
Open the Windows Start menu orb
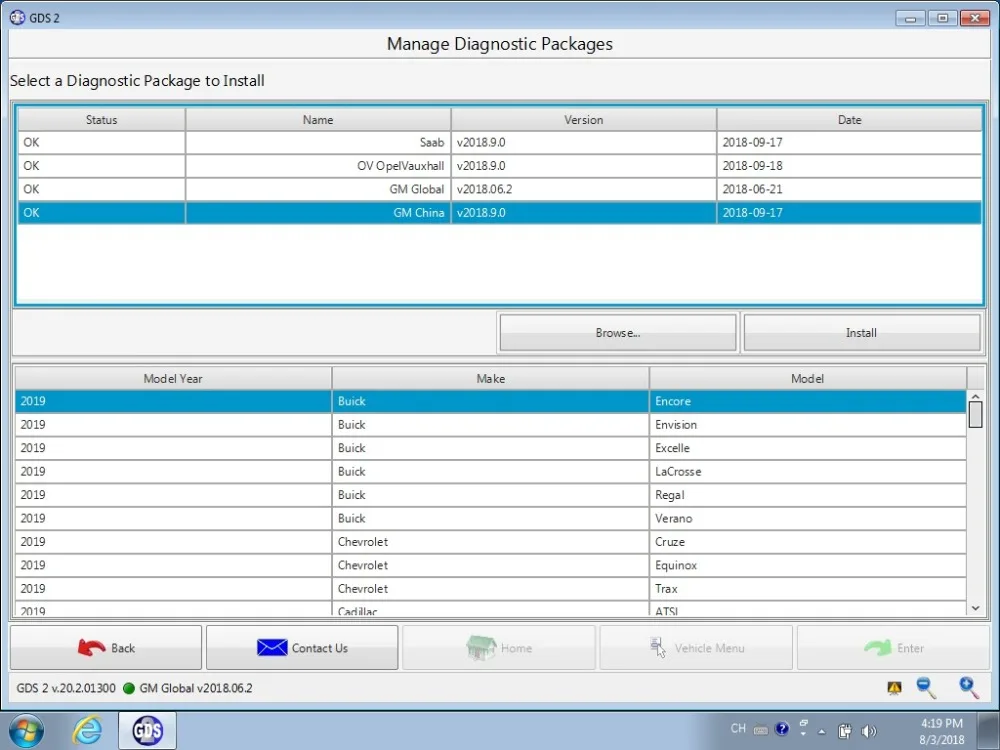tap(27, 731)
